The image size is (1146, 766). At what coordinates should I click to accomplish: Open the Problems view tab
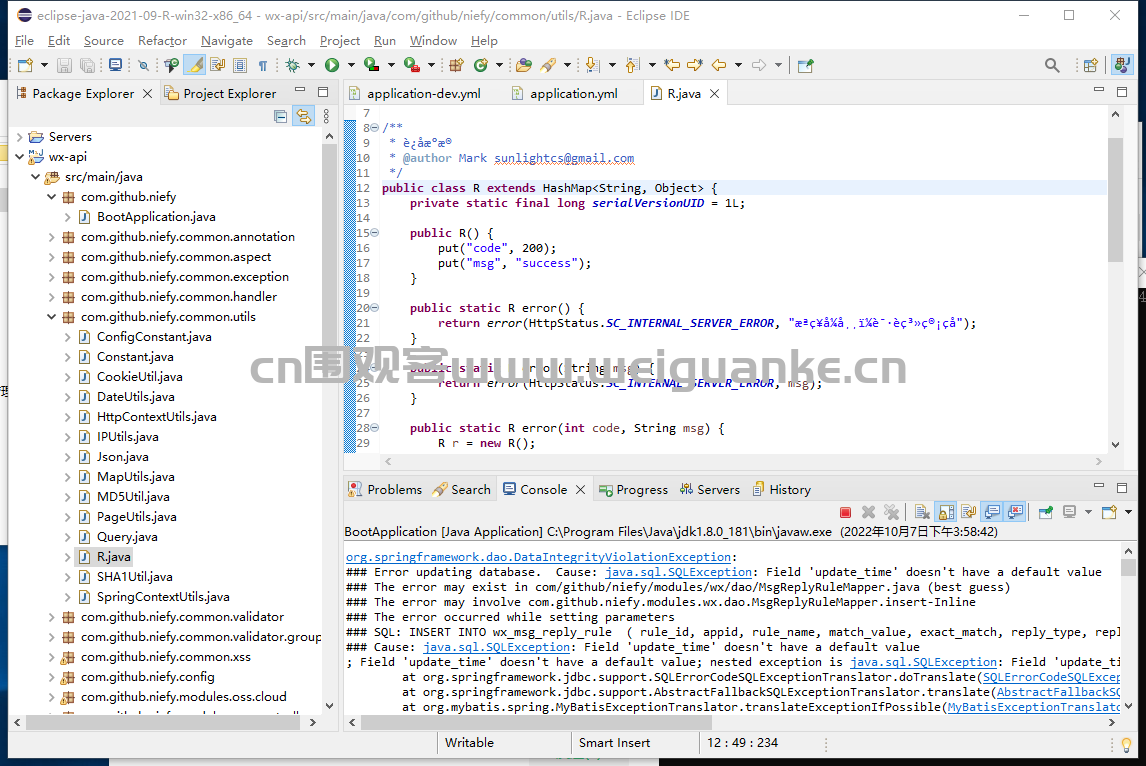click(385, 490)
